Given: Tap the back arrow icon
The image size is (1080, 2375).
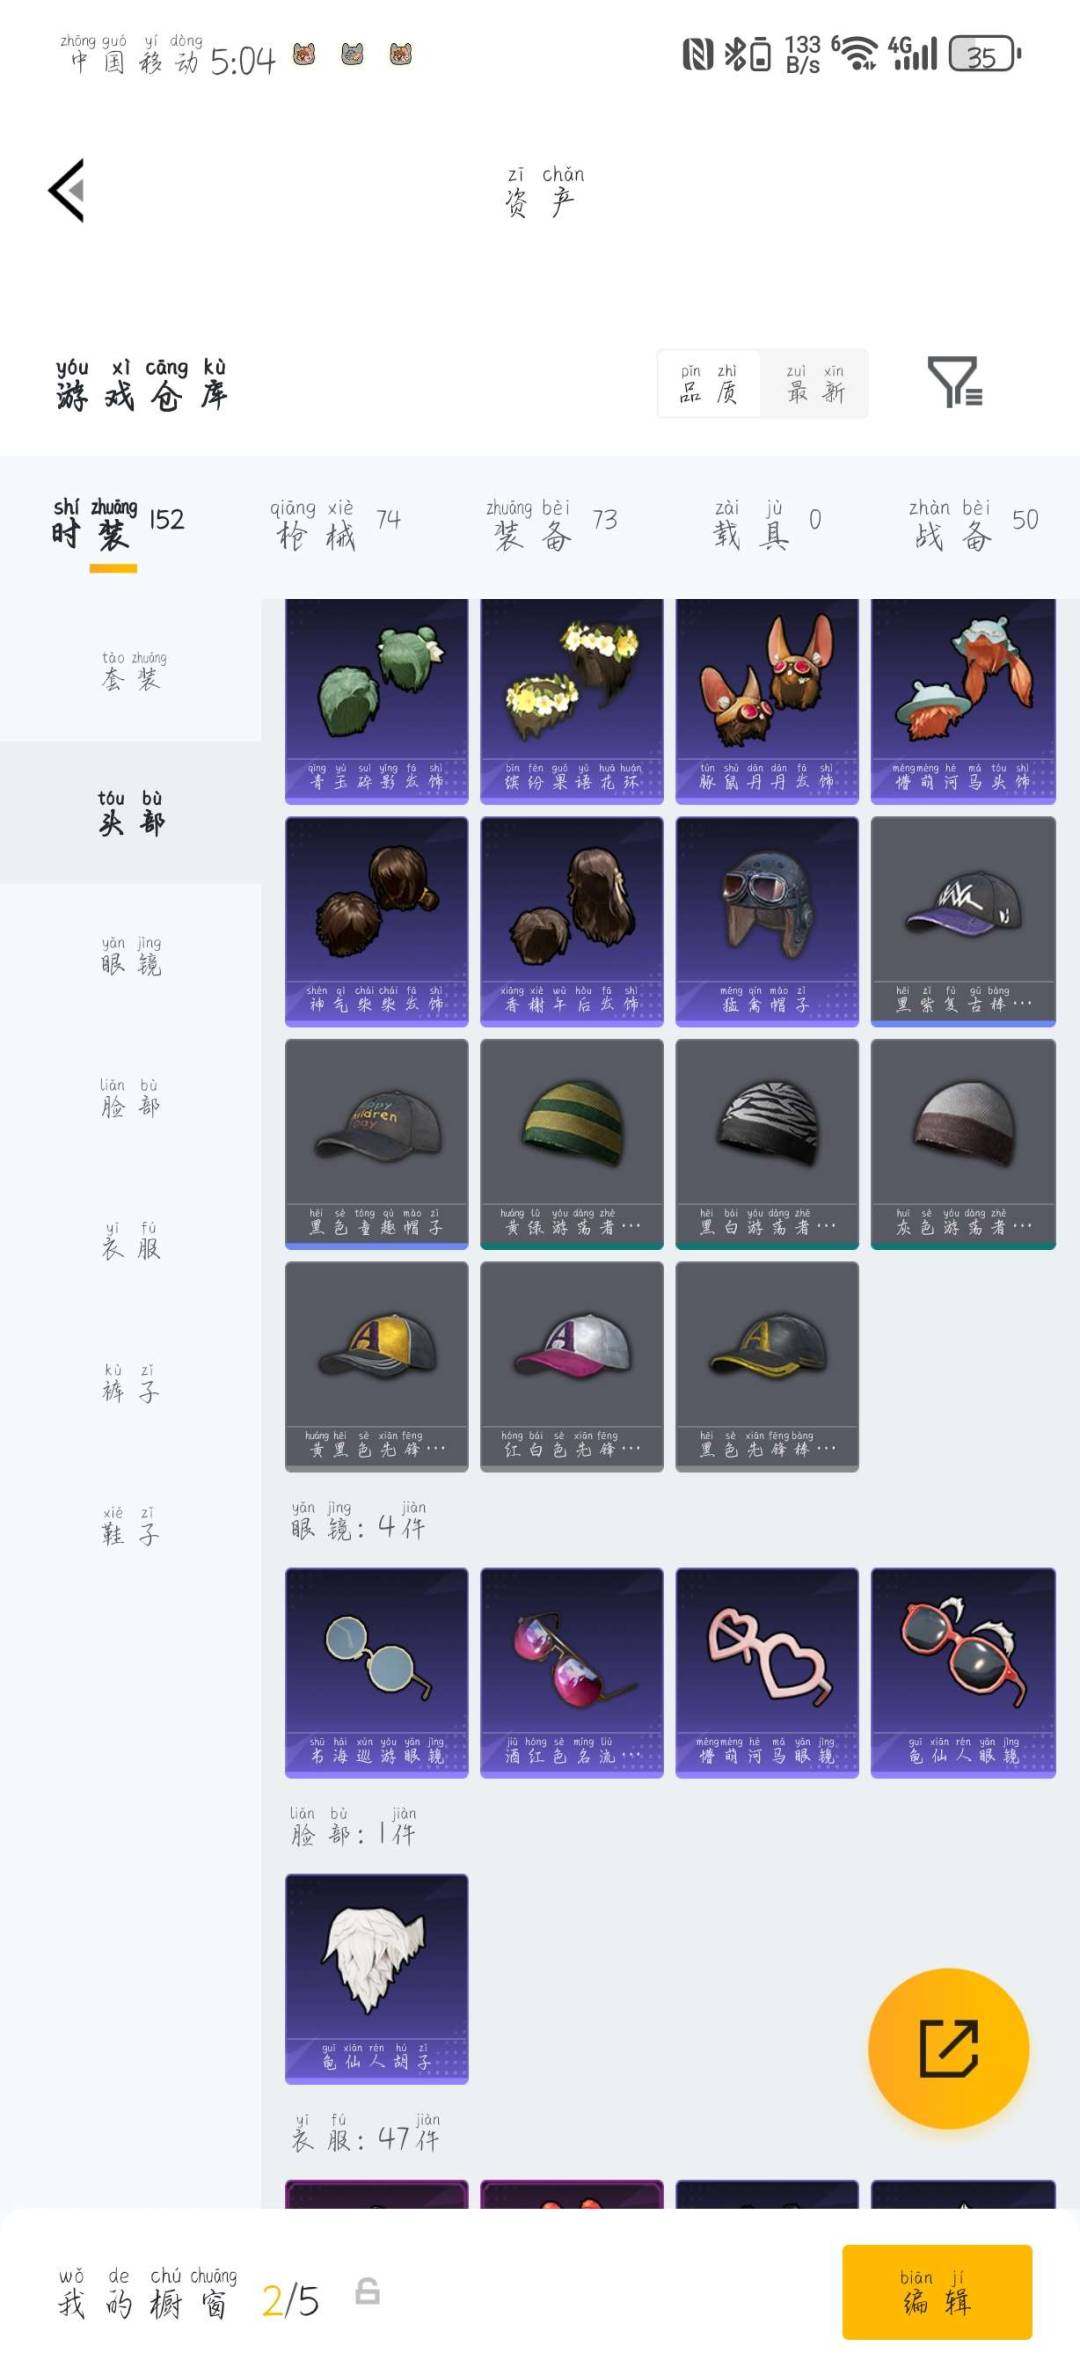Looking at the screenshot, I should (x=67, y=190).
